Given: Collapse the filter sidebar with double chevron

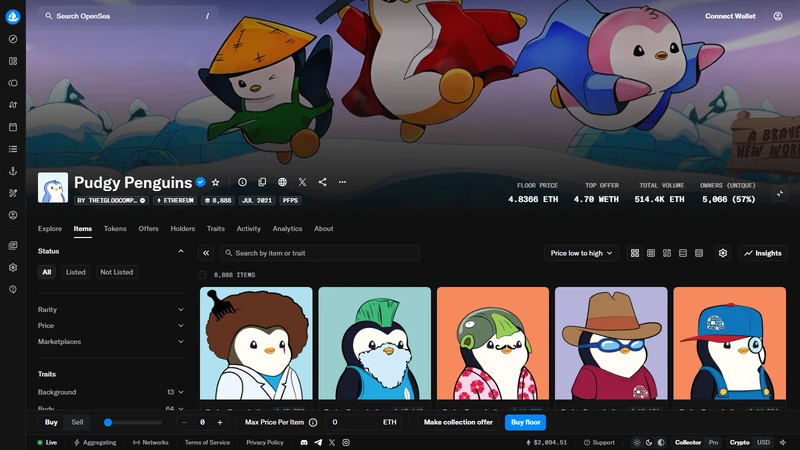Looking at the screenshot, I should tap(206, 253).
